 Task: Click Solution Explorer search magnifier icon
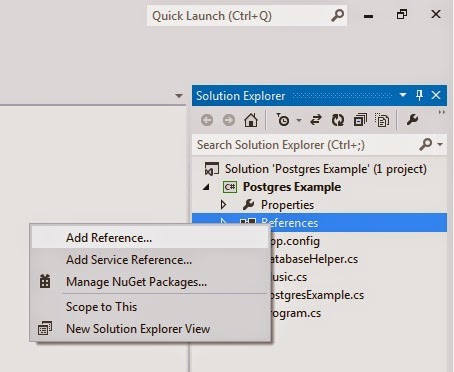[425, 145]
